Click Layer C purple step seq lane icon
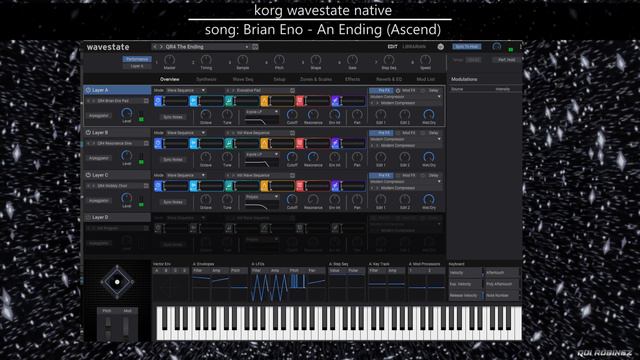This screenshot has height=360, width=640. (335, 186)
